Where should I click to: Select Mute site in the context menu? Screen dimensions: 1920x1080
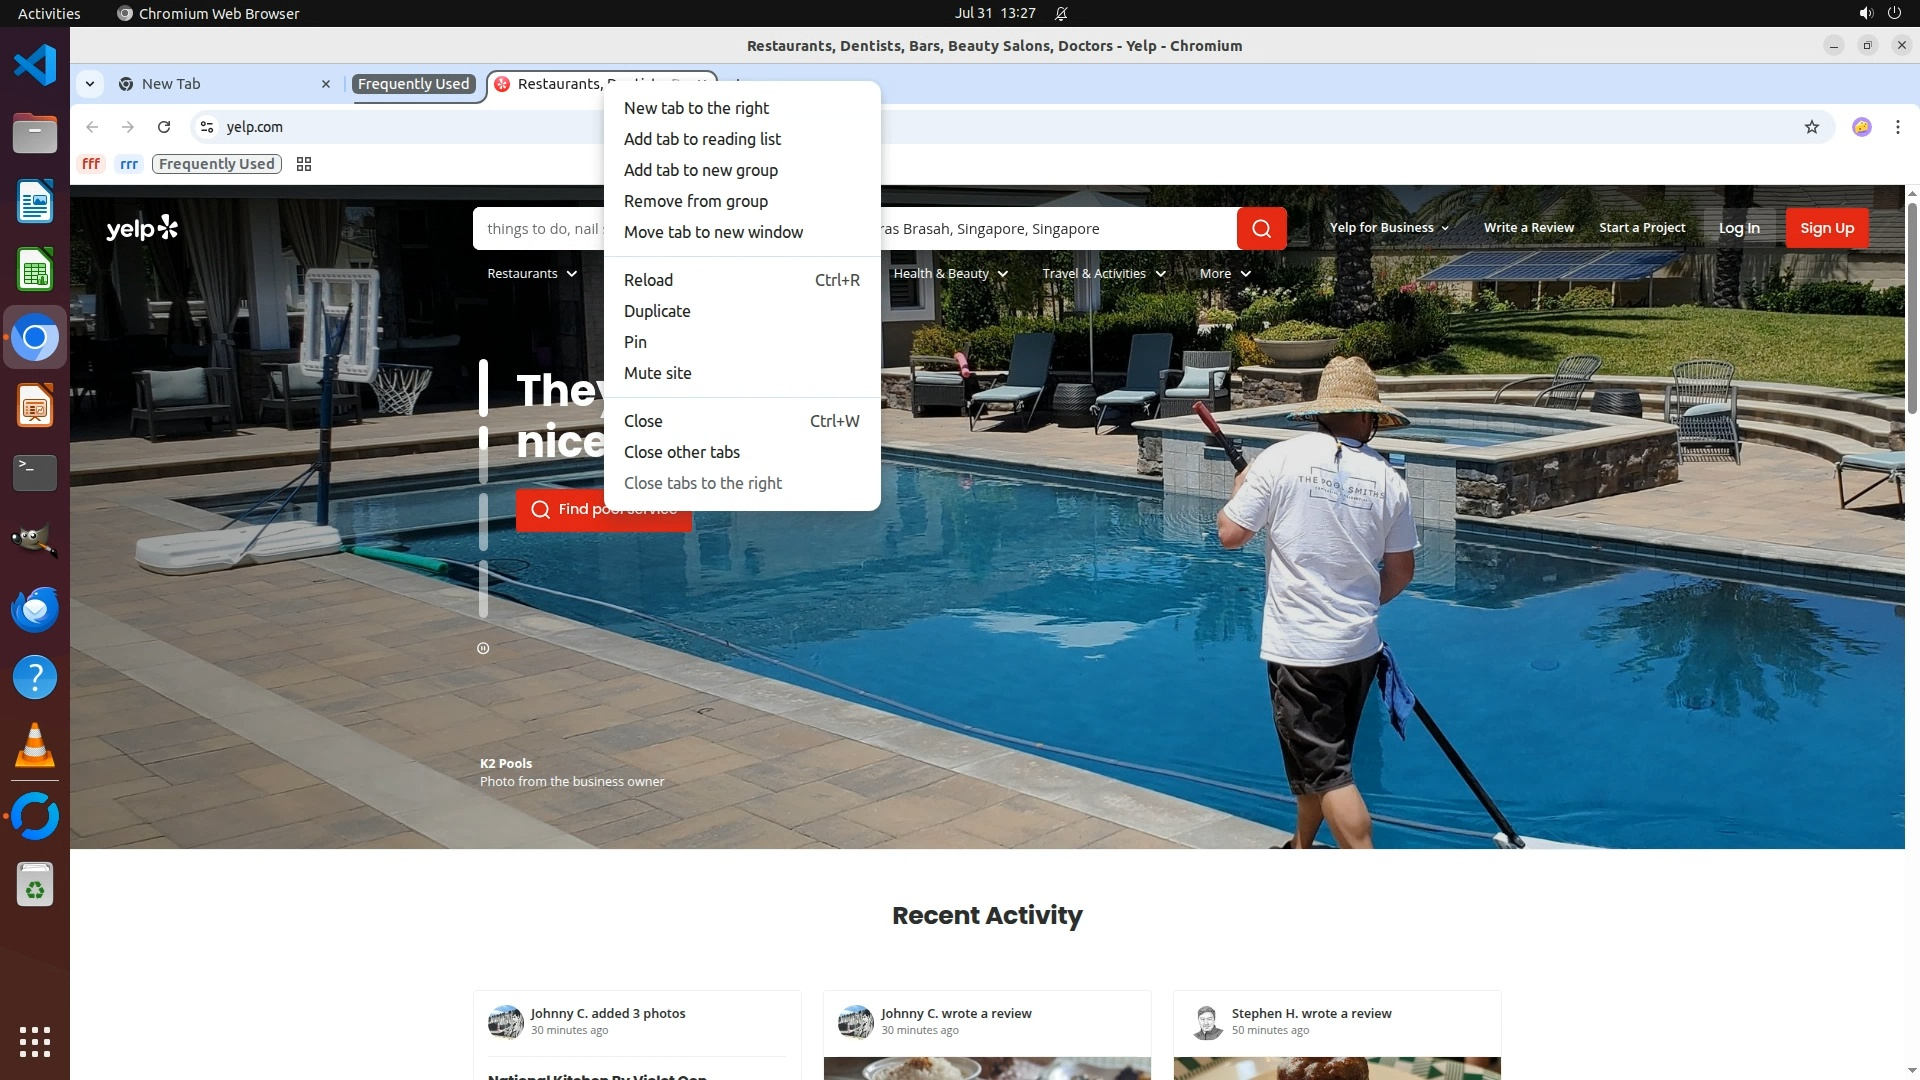[657, 373]
